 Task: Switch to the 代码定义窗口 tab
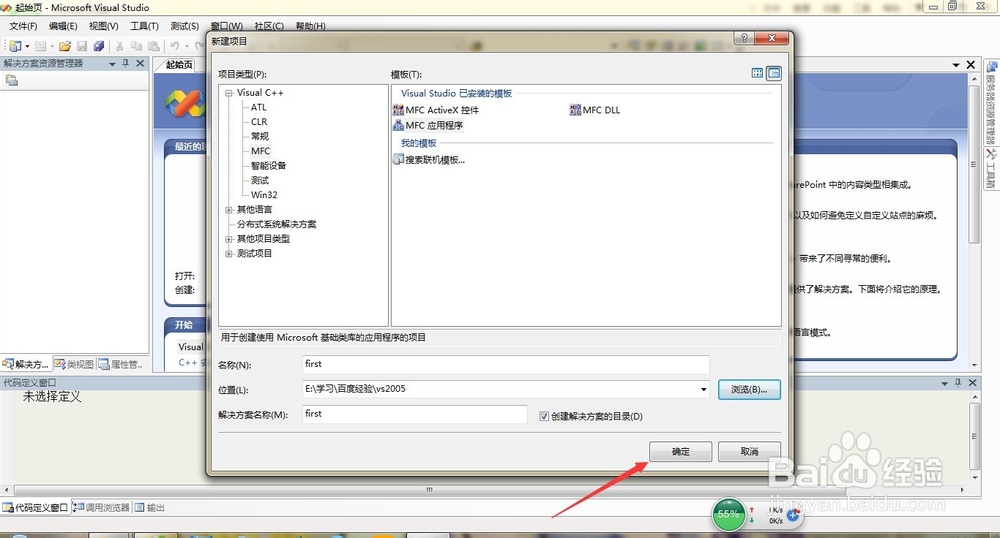(x=35, y=507)
